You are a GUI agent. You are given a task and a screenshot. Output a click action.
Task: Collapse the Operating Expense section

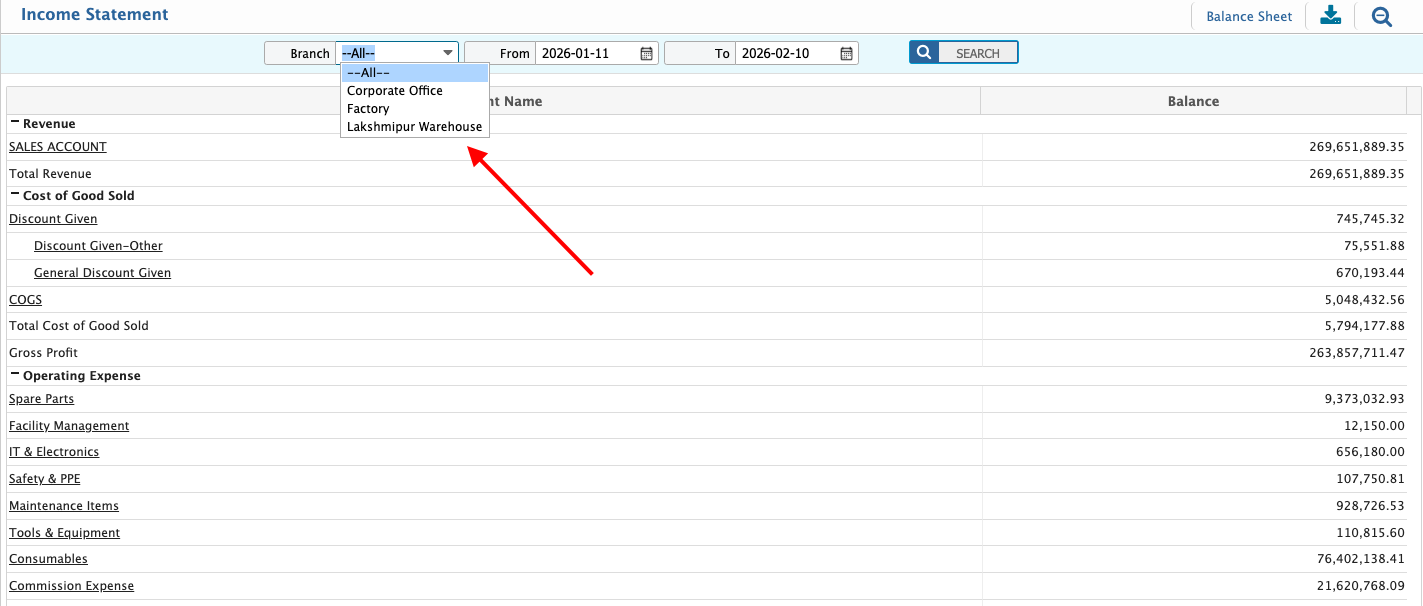(14, 375)
